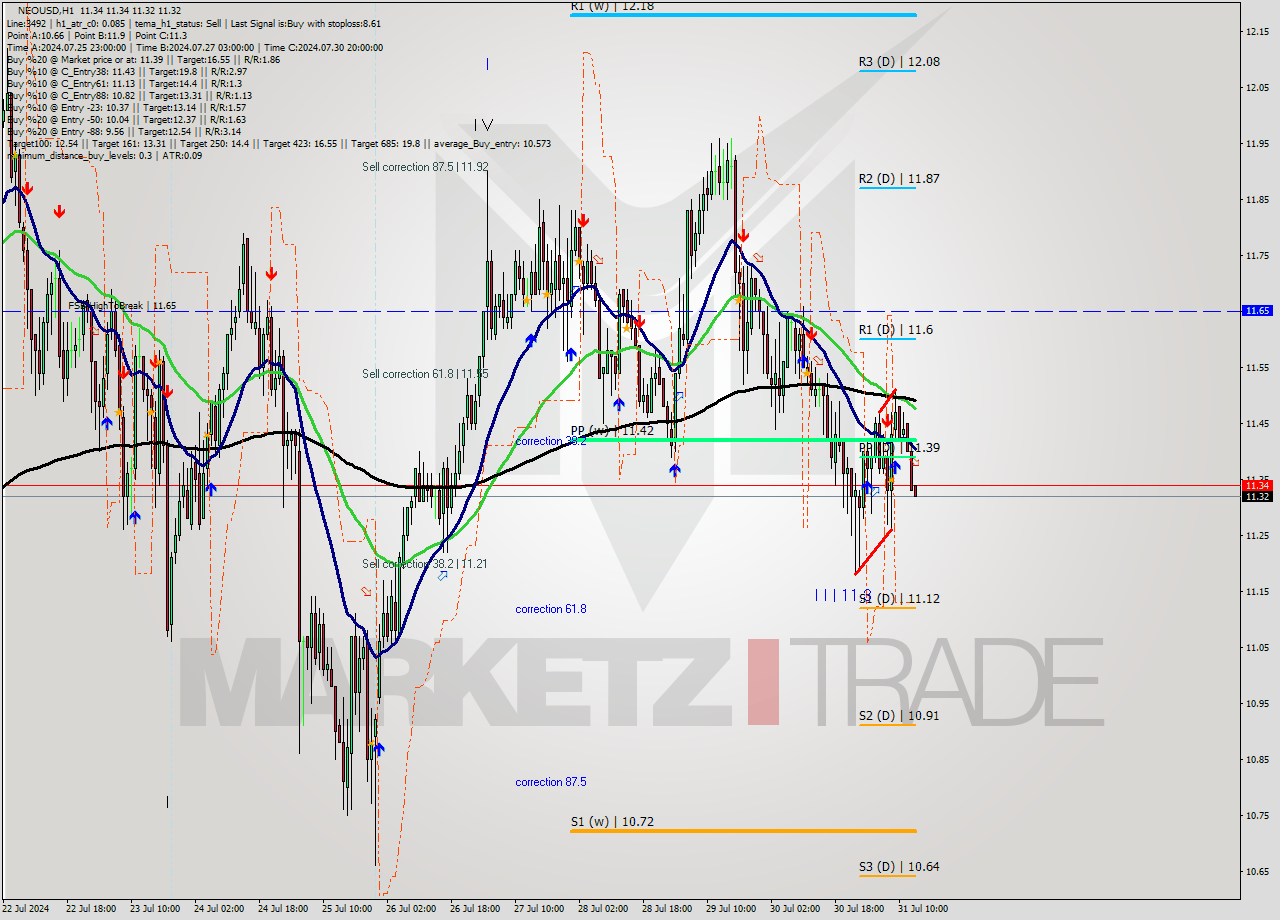Click the 11.32 current price tag
Viewport: 1280px width, 920px height.
click(x=1257, y=496)
